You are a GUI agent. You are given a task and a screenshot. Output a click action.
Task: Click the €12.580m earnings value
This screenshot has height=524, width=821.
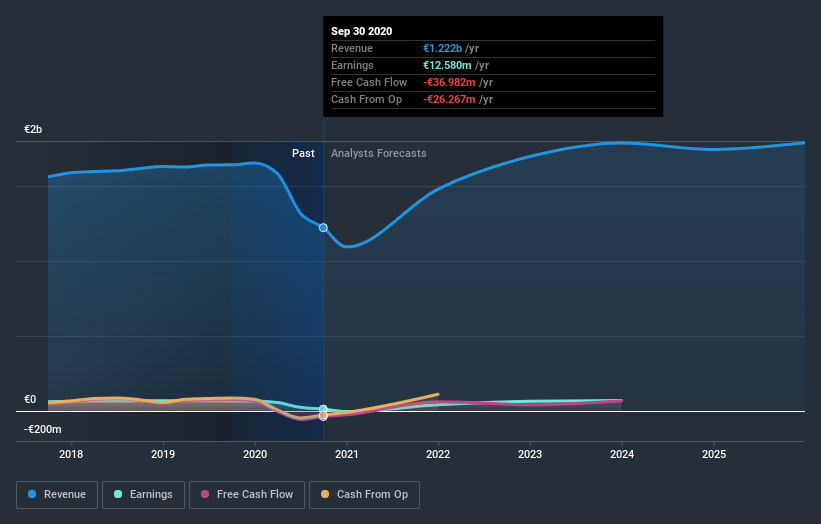pyautogui.click(x=447, y=65)
